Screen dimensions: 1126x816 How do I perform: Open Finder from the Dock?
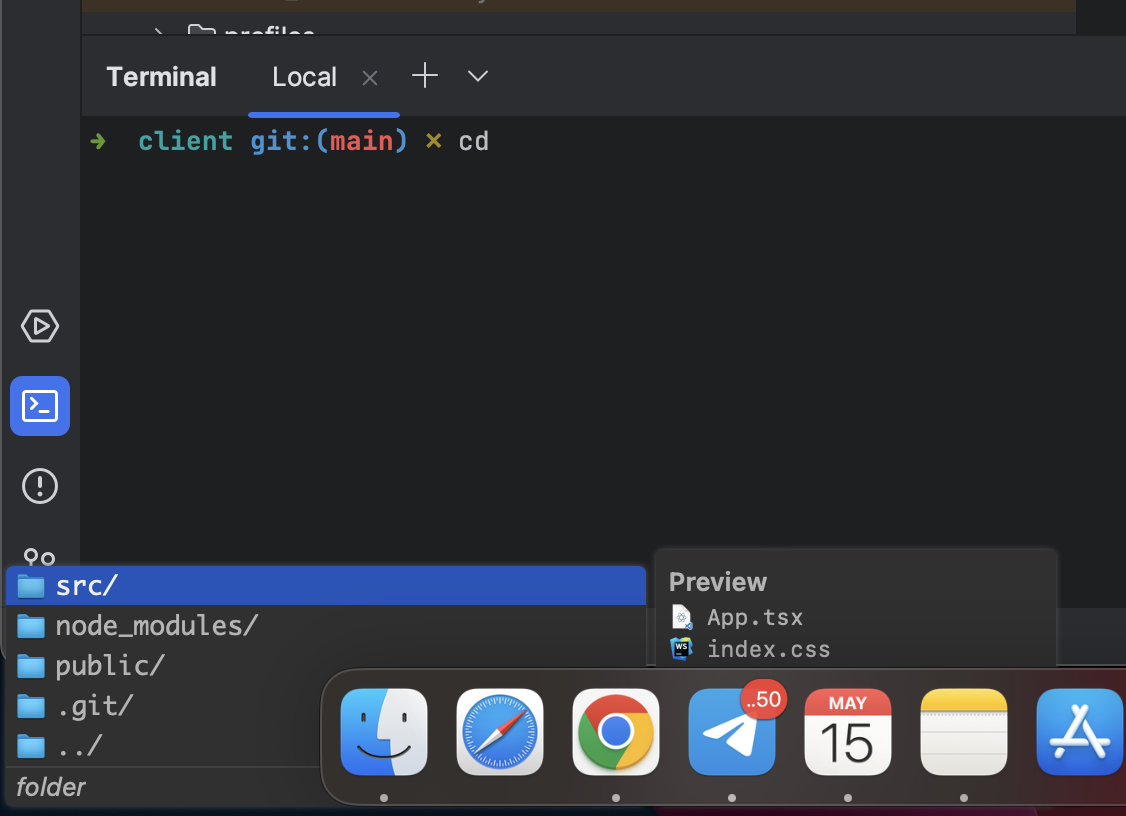click(x=384, y=732)
